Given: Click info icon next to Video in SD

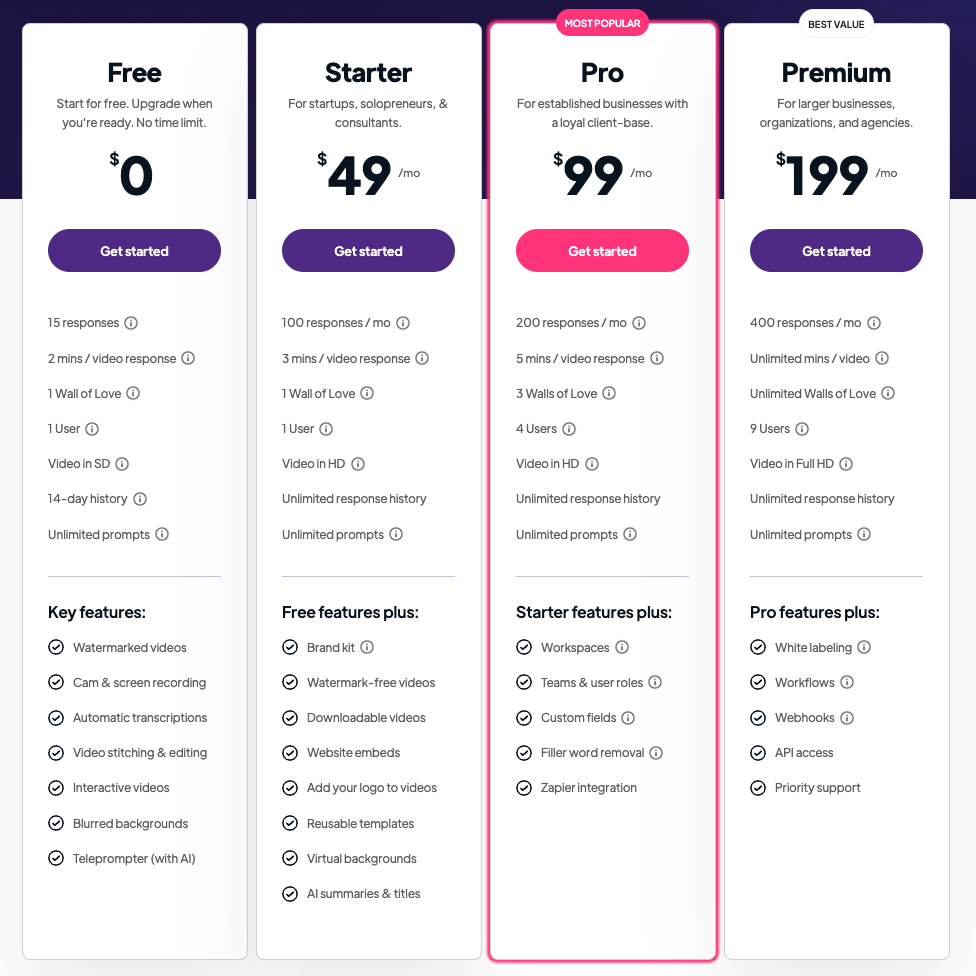Looking at the screenshot, I should click(122, 464).
